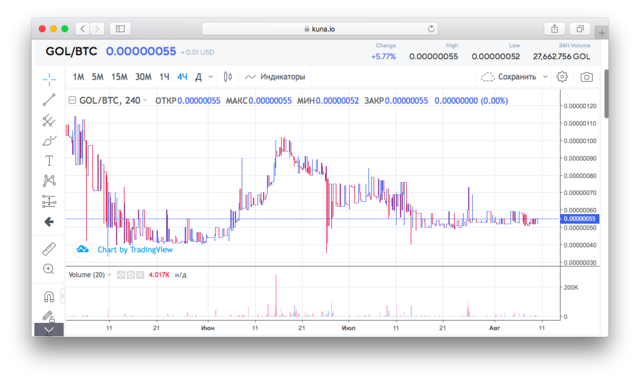Open chart settings gear icon
Viewport: 640px width, 382px height.
pos(562,77)
